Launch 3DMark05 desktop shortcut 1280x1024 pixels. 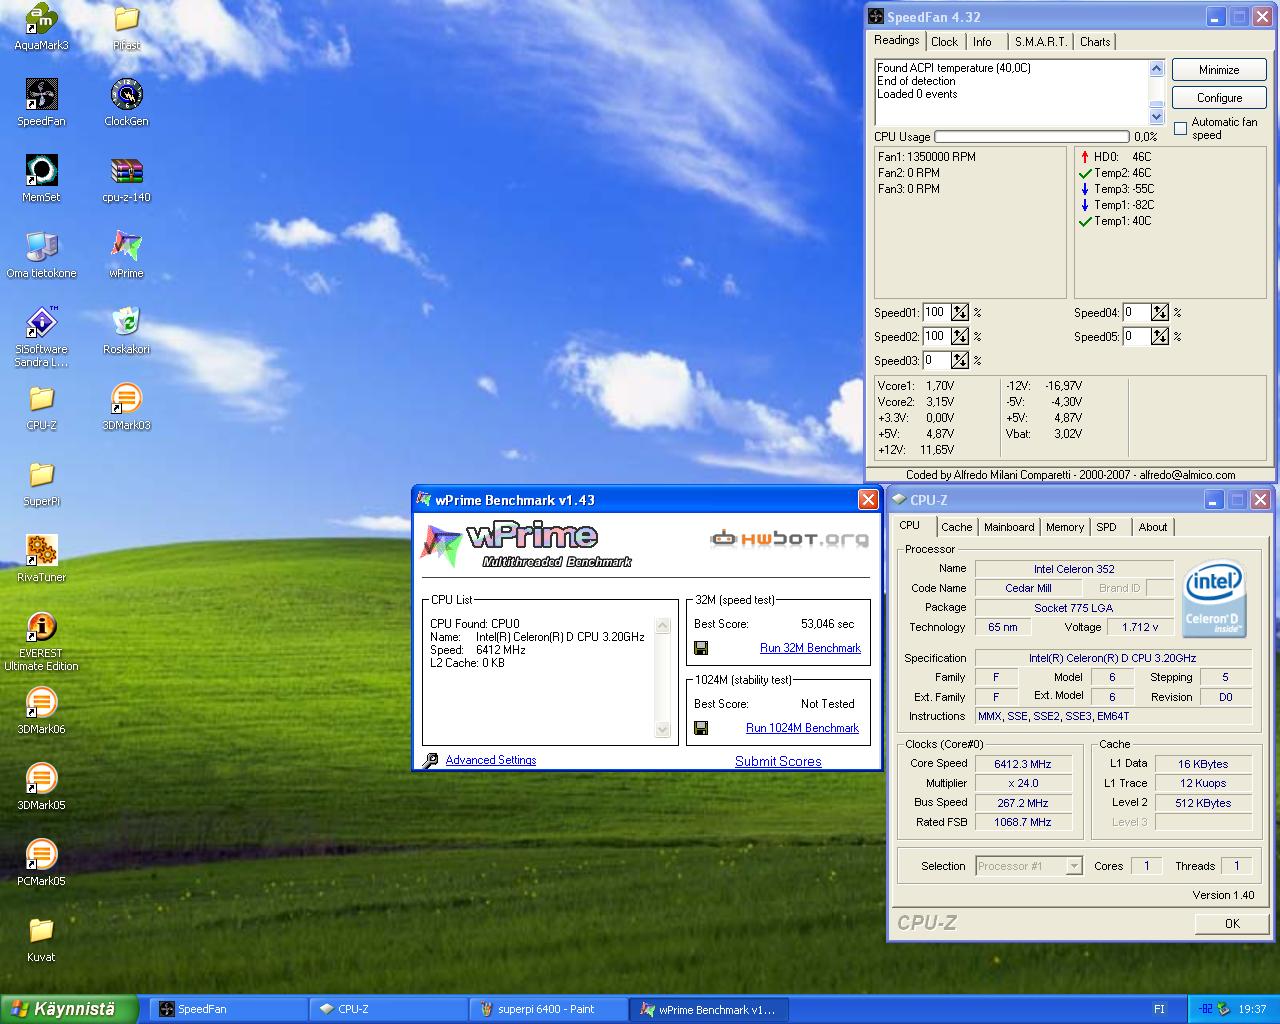tap(41, 786)
